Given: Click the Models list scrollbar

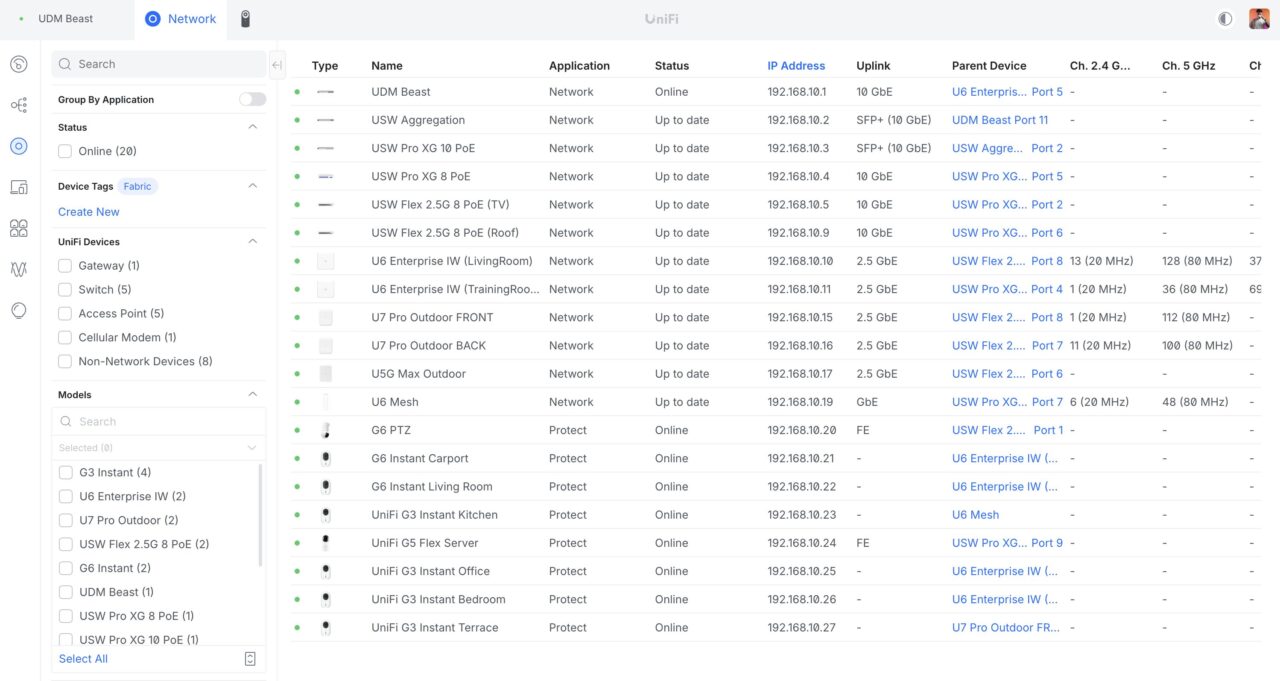Looking at the screenshot, I should click(261, 515).
